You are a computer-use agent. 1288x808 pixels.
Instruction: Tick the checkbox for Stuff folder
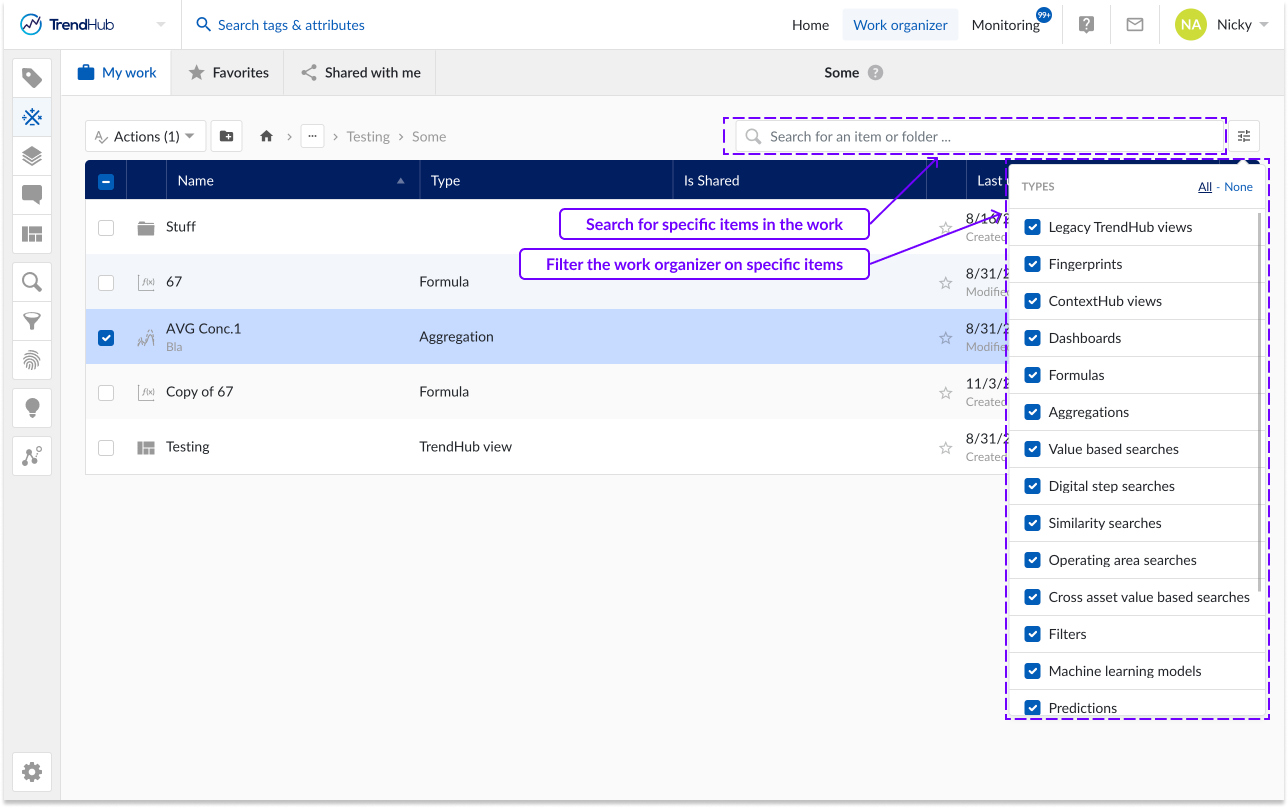pyautogui.click(x=106, y=228)
